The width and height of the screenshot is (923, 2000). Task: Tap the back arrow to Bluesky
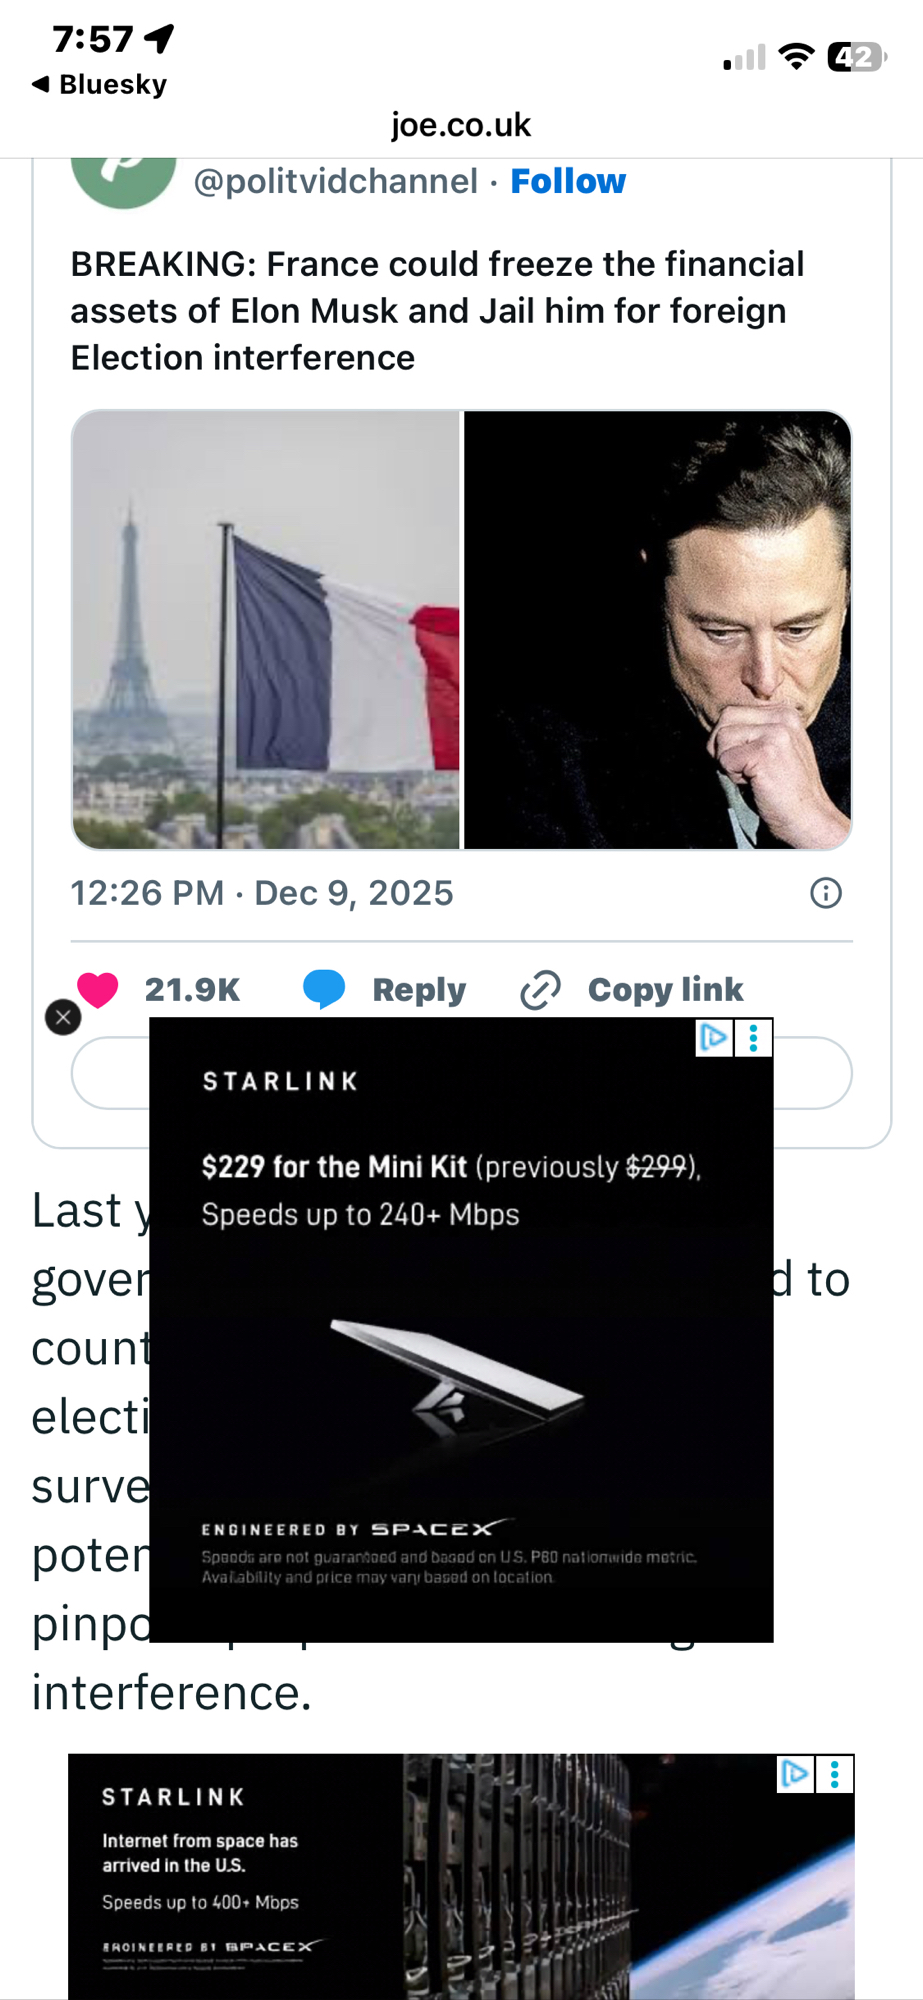[x=41, y=84]
